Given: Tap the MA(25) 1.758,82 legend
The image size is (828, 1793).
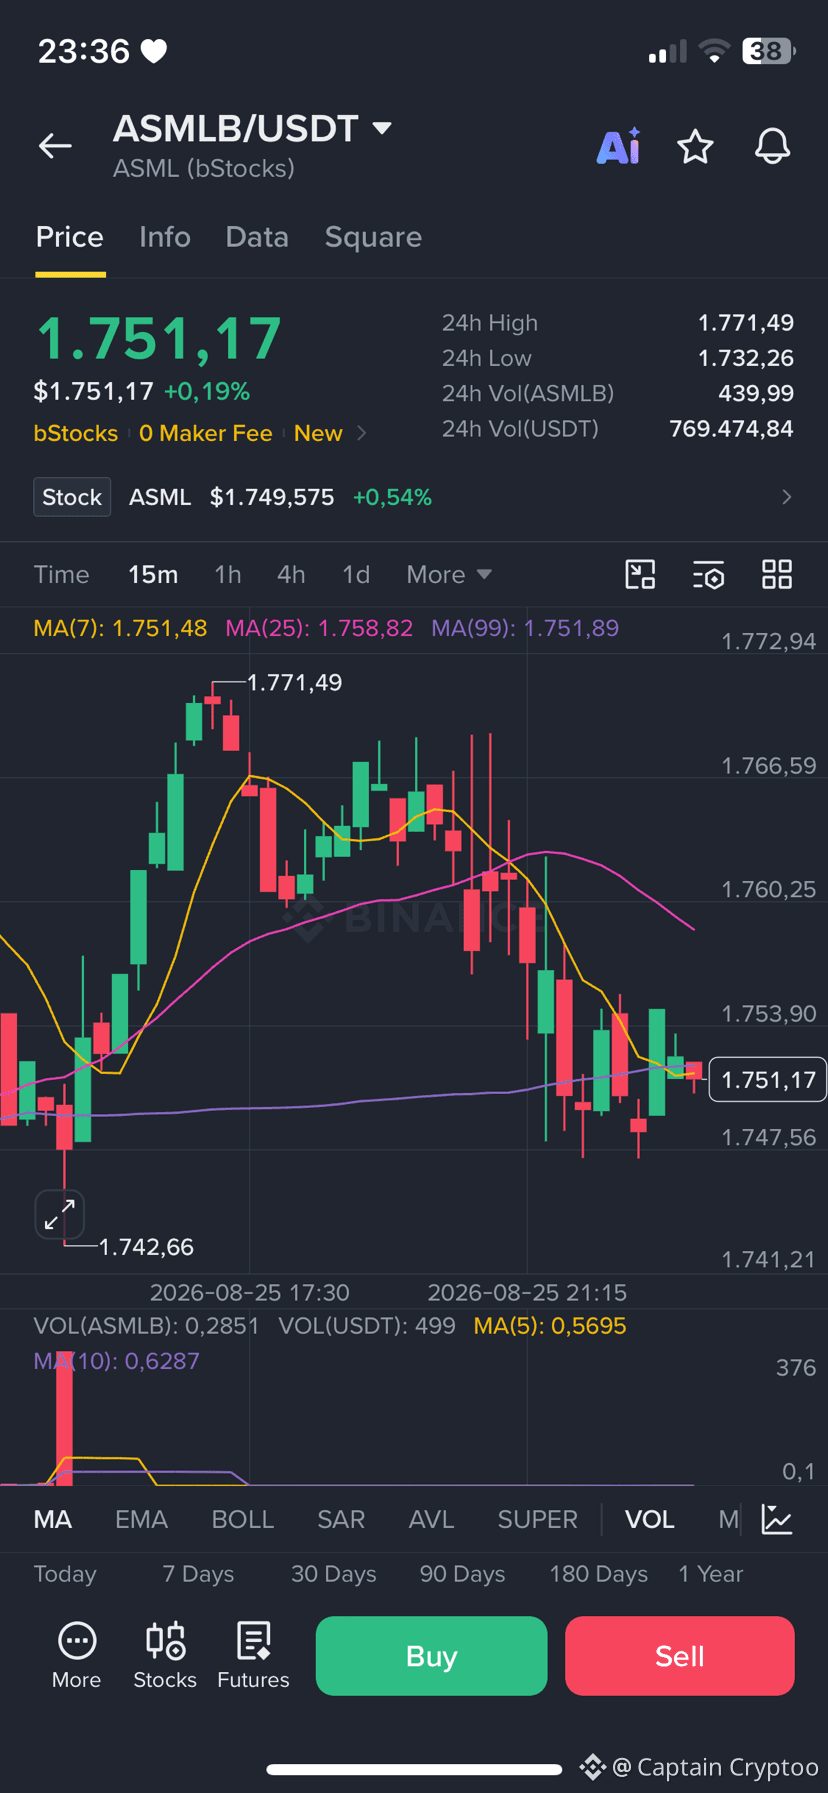Looking at the screenshot, I should point(319,628).
